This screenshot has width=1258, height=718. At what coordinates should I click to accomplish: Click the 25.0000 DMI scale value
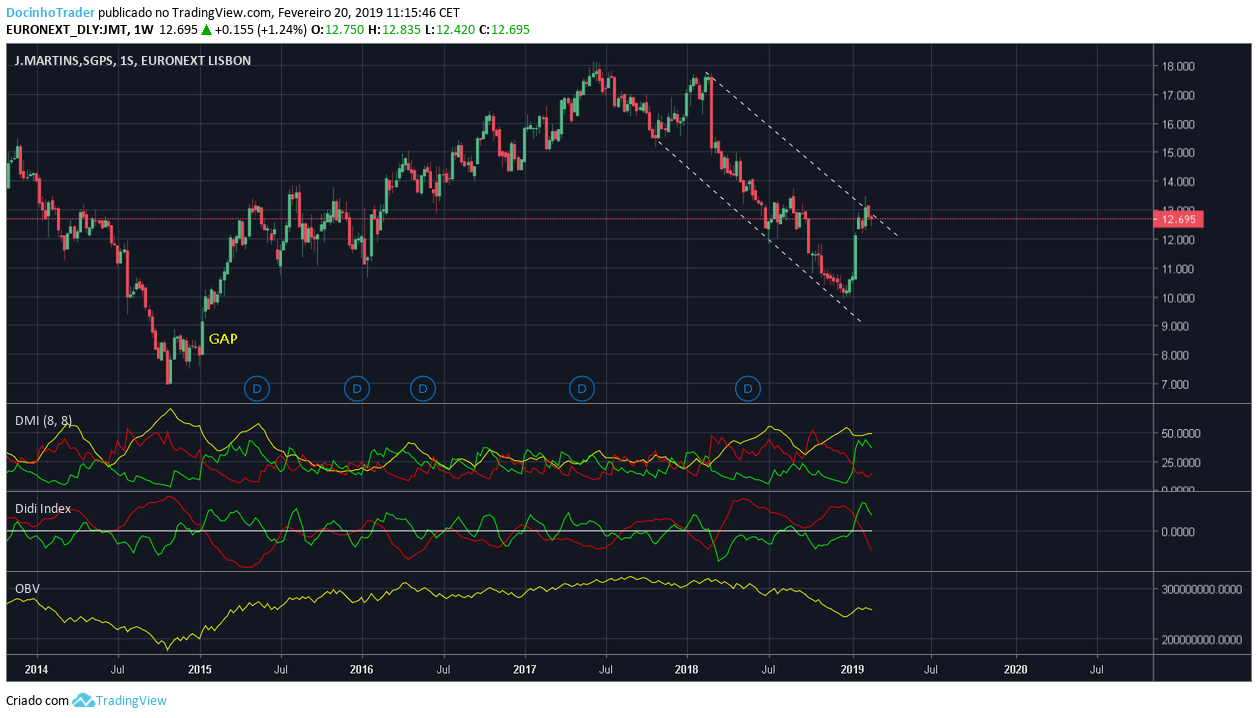pyautogui.click(x=1181, y=463)
